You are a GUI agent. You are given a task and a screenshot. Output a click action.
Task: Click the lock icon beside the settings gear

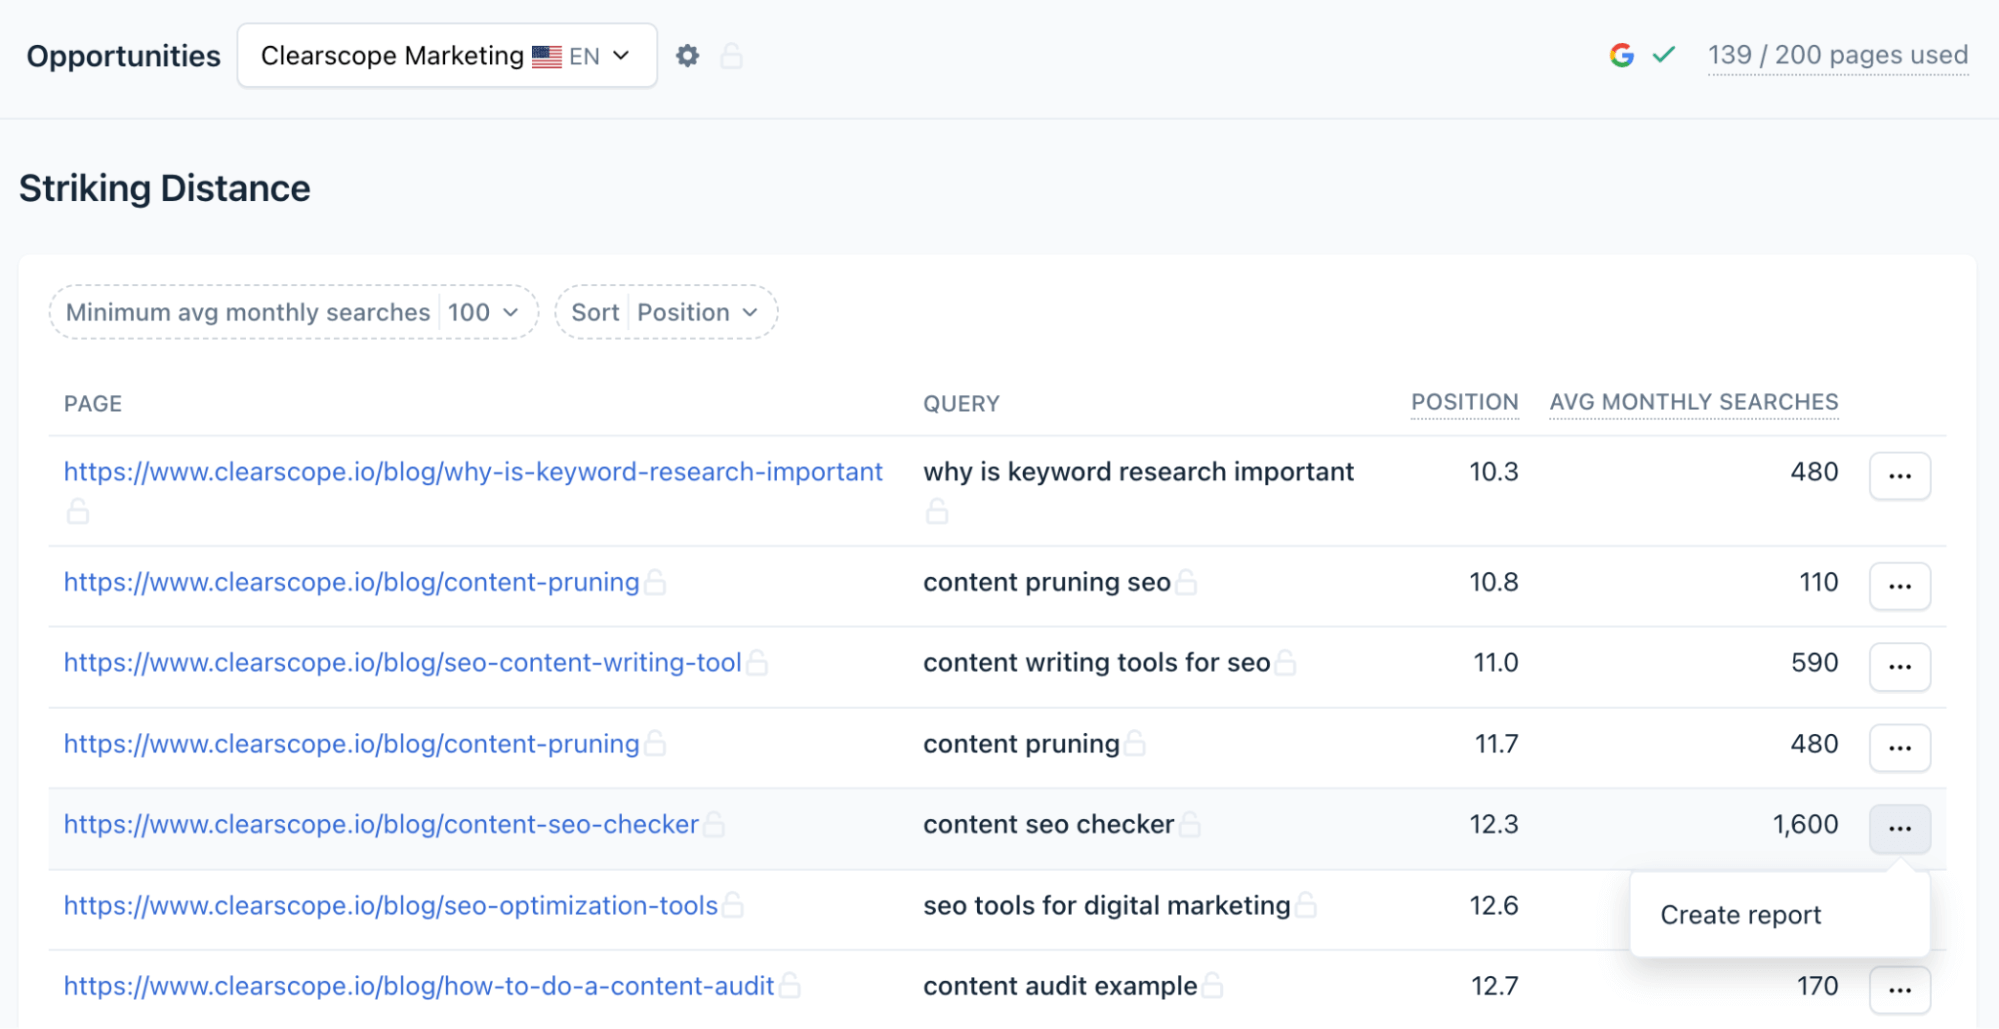pos(732,56)
